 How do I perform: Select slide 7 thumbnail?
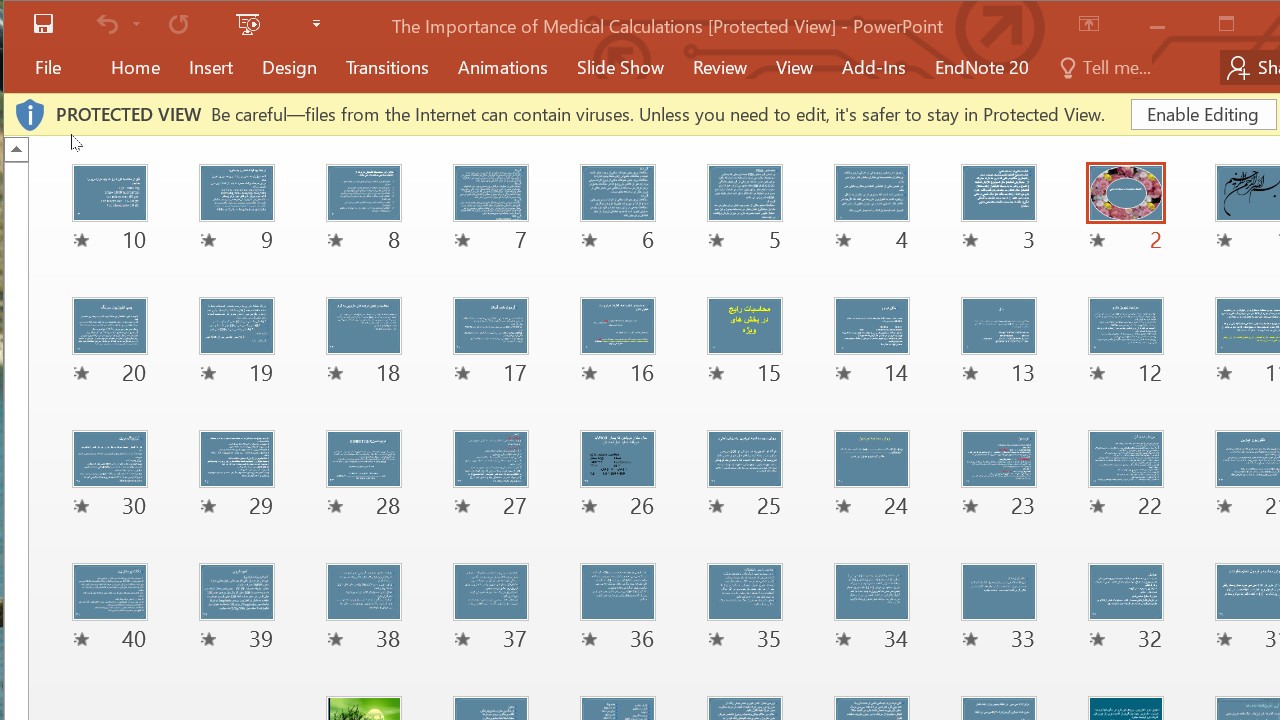491,193
